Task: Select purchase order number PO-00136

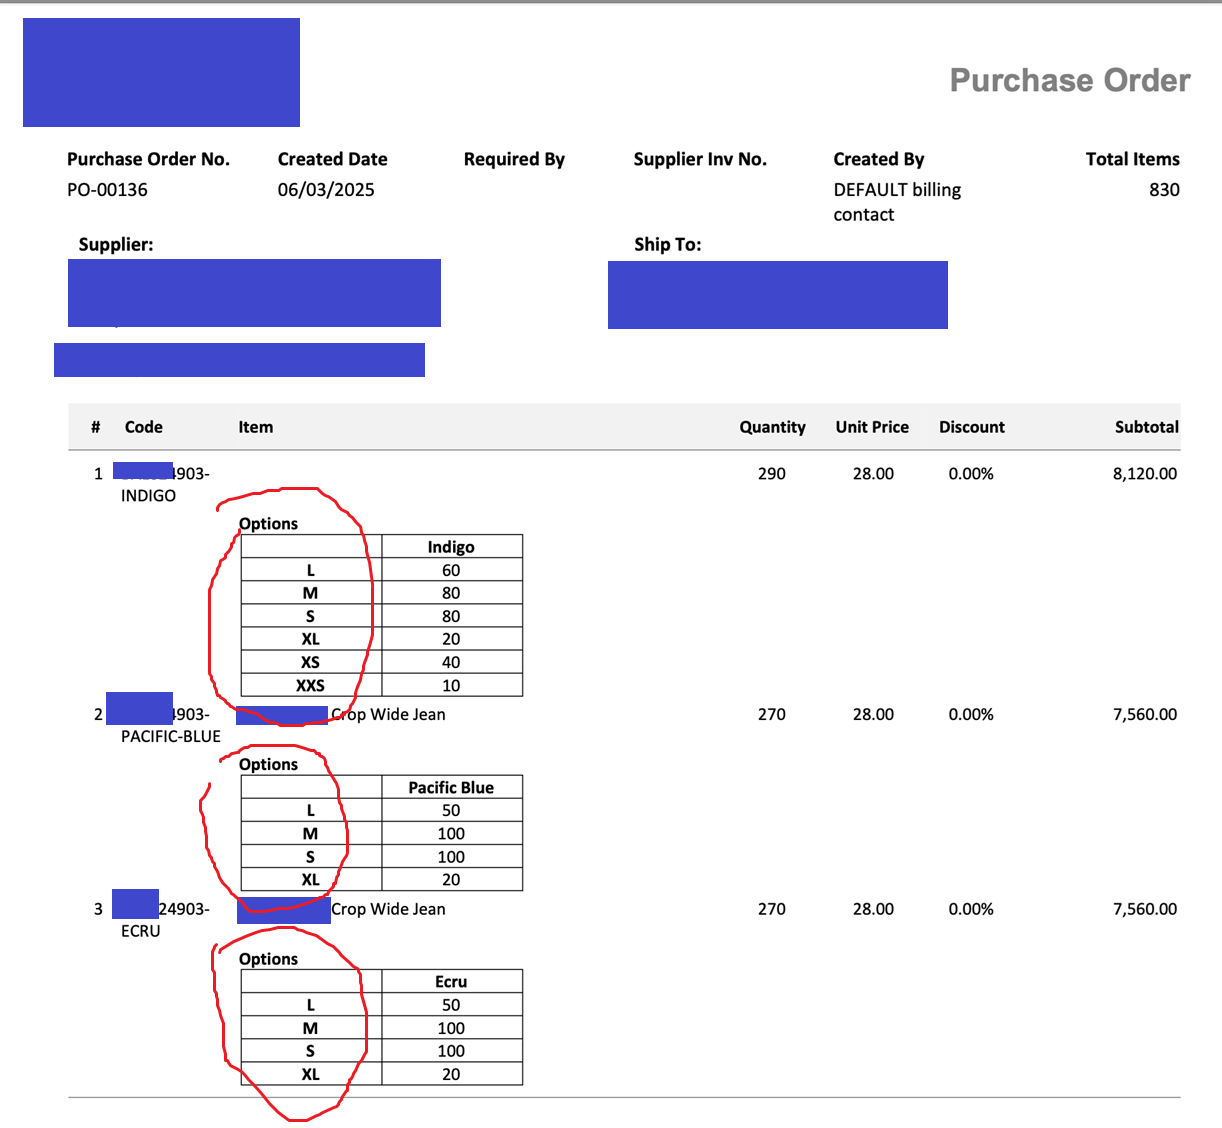Action: coord(107,190)
